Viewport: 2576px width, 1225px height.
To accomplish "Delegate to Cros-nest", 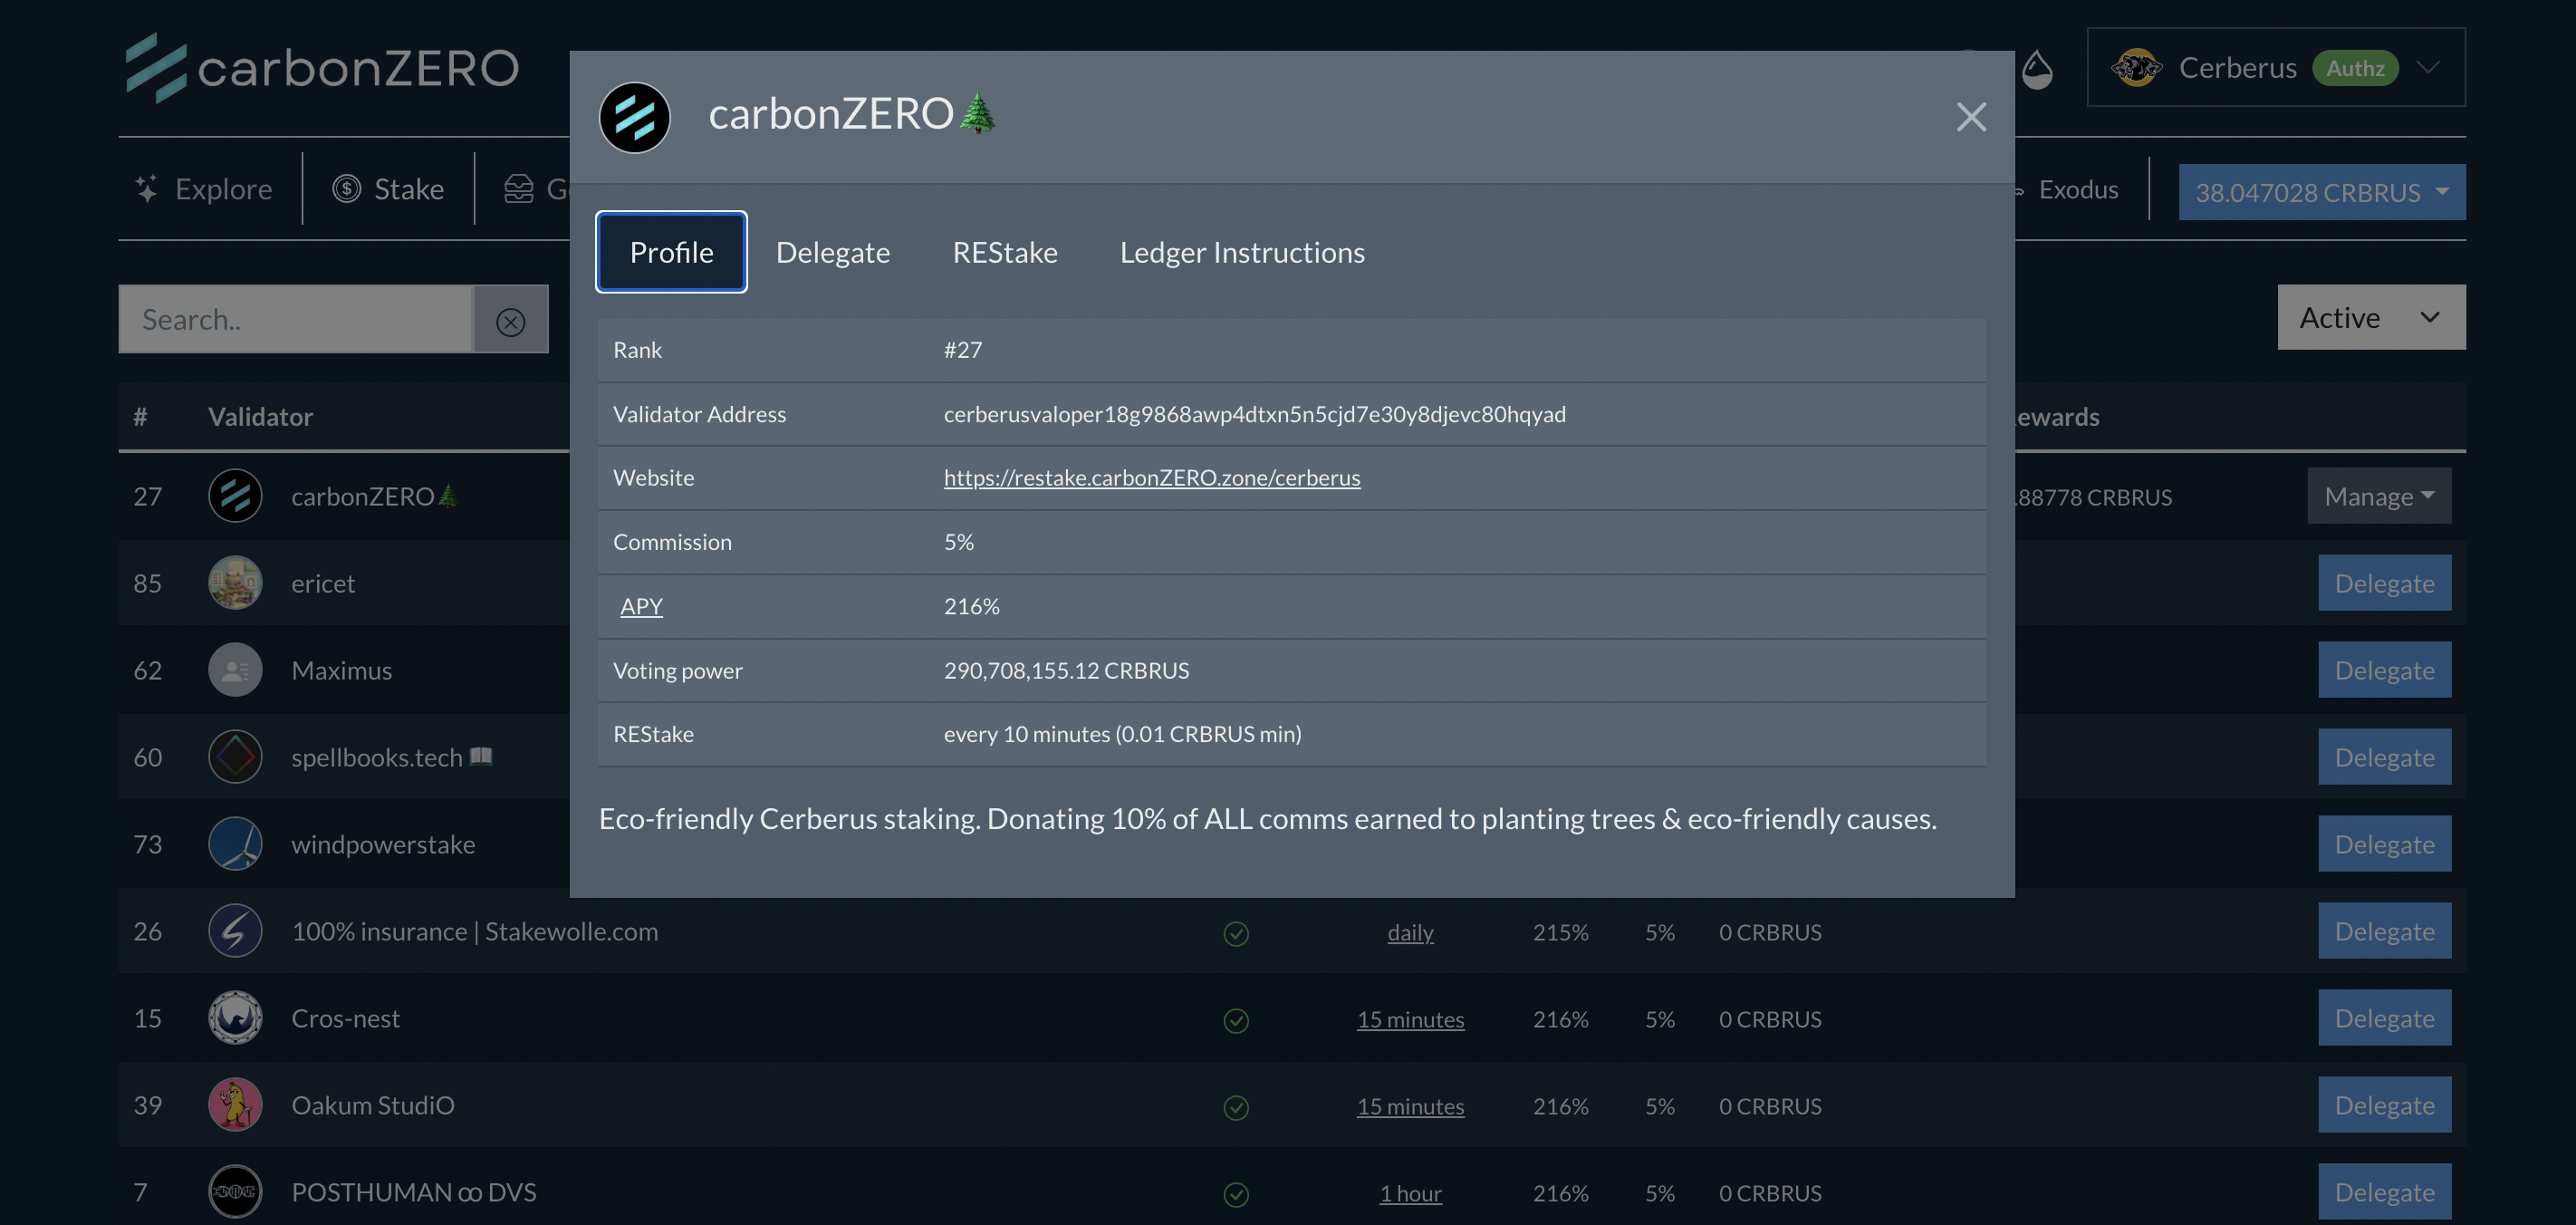I will [2385, 1018].
